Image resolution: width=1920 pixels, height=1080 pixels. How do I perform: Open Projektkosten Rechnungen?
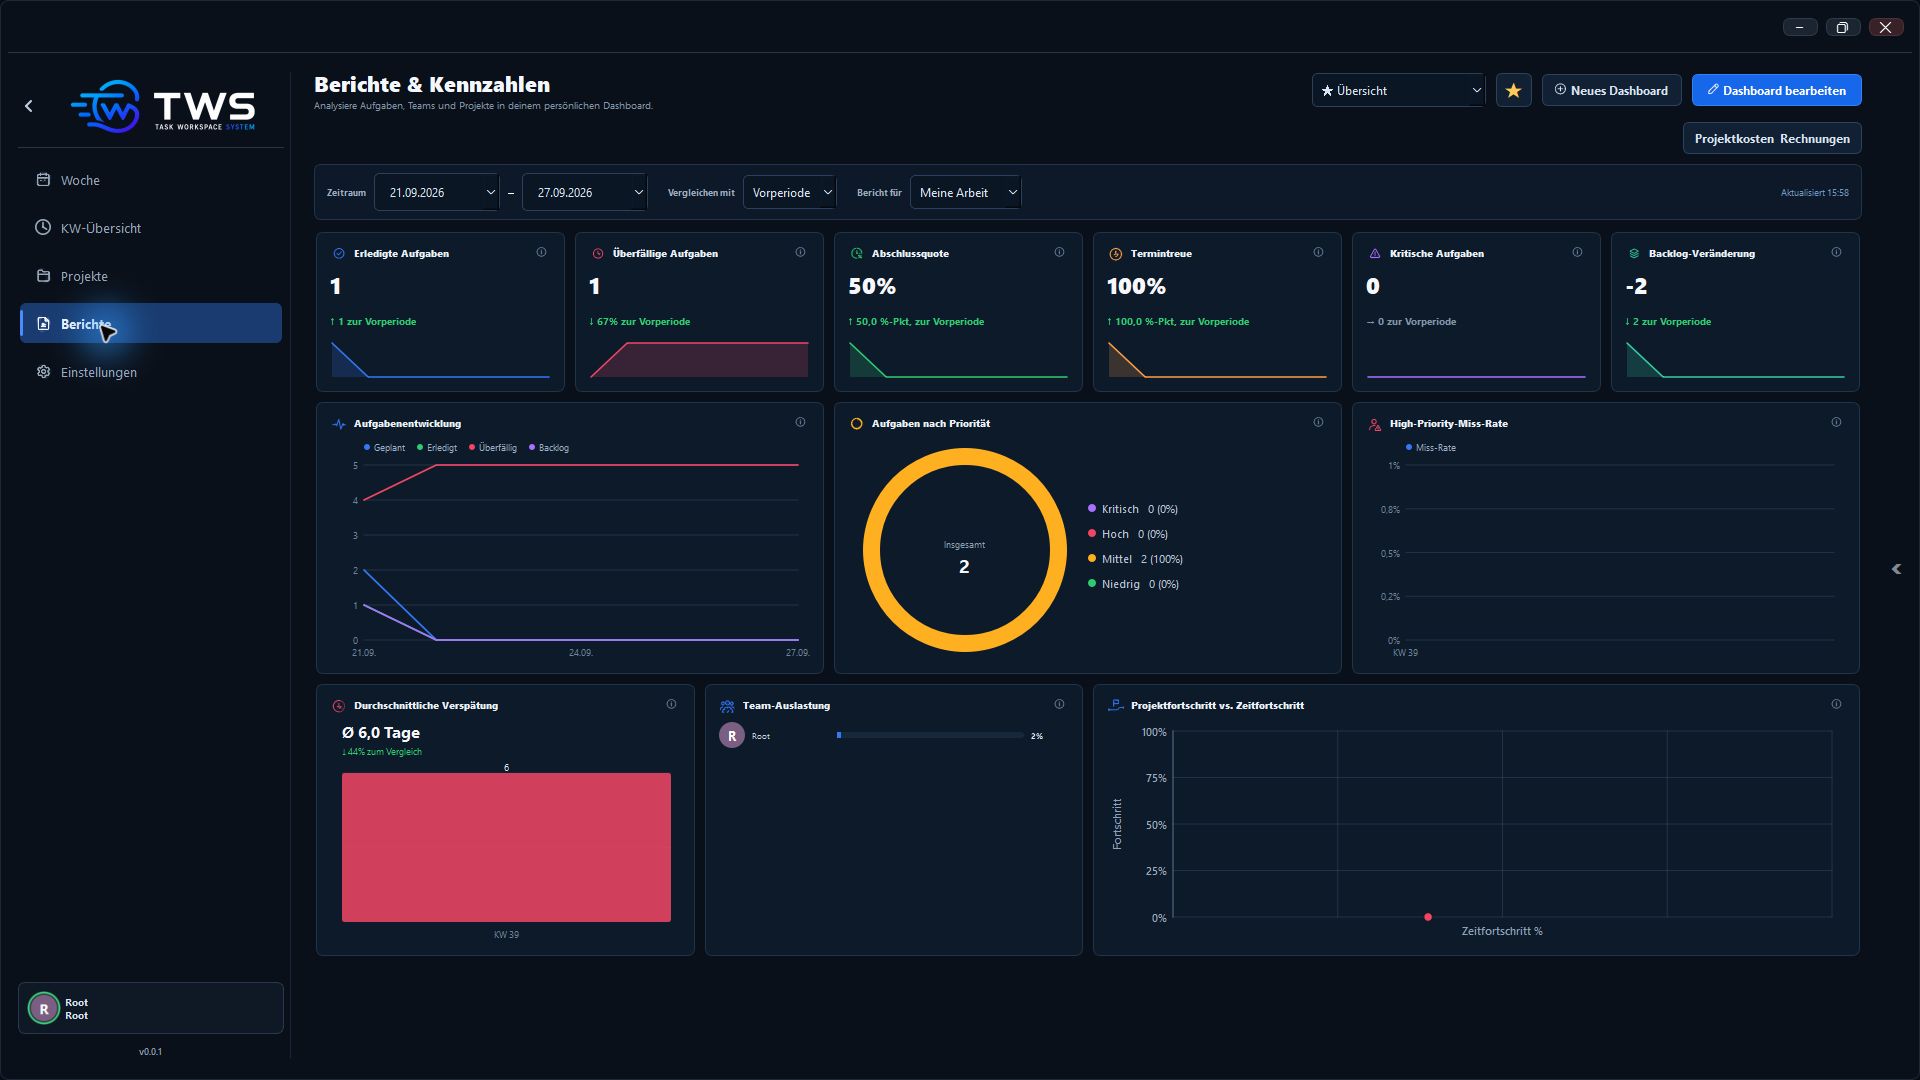(1772, 139)
